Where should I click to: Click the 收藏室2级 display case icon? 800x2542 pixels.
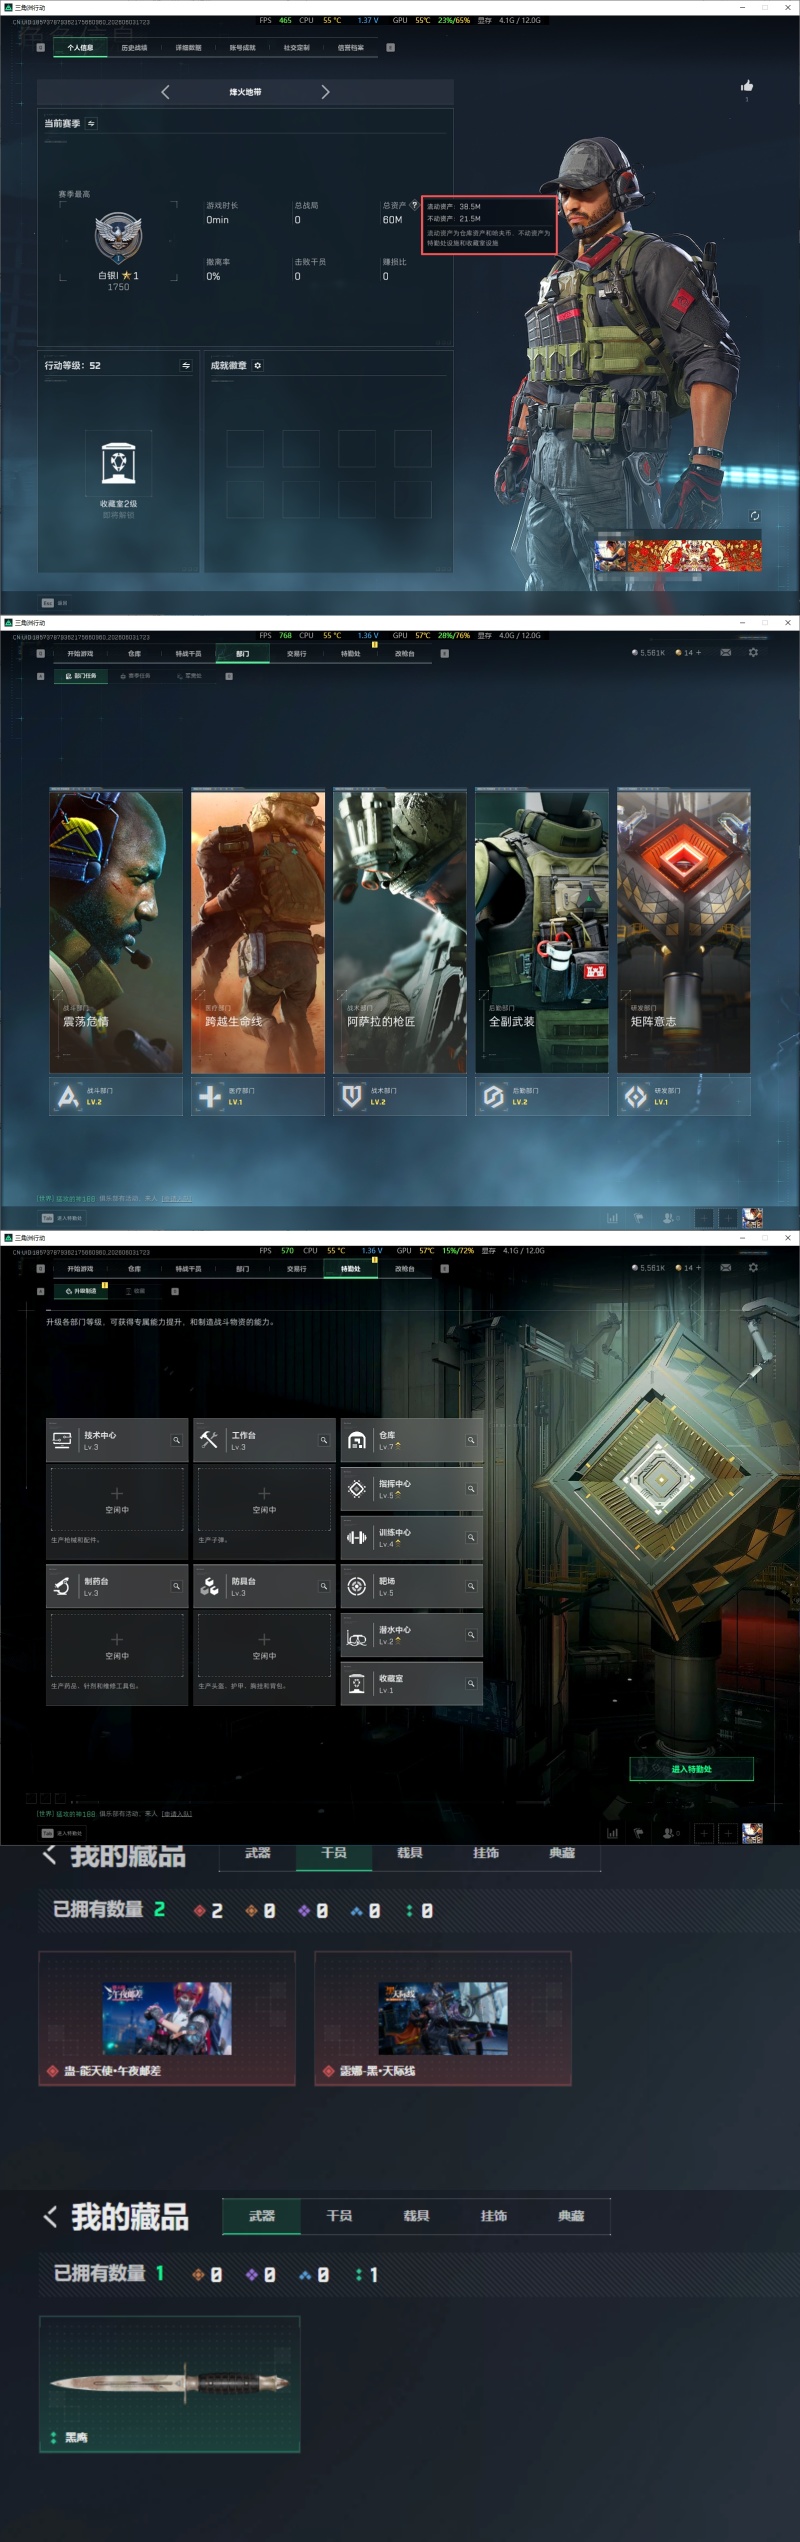119,463
